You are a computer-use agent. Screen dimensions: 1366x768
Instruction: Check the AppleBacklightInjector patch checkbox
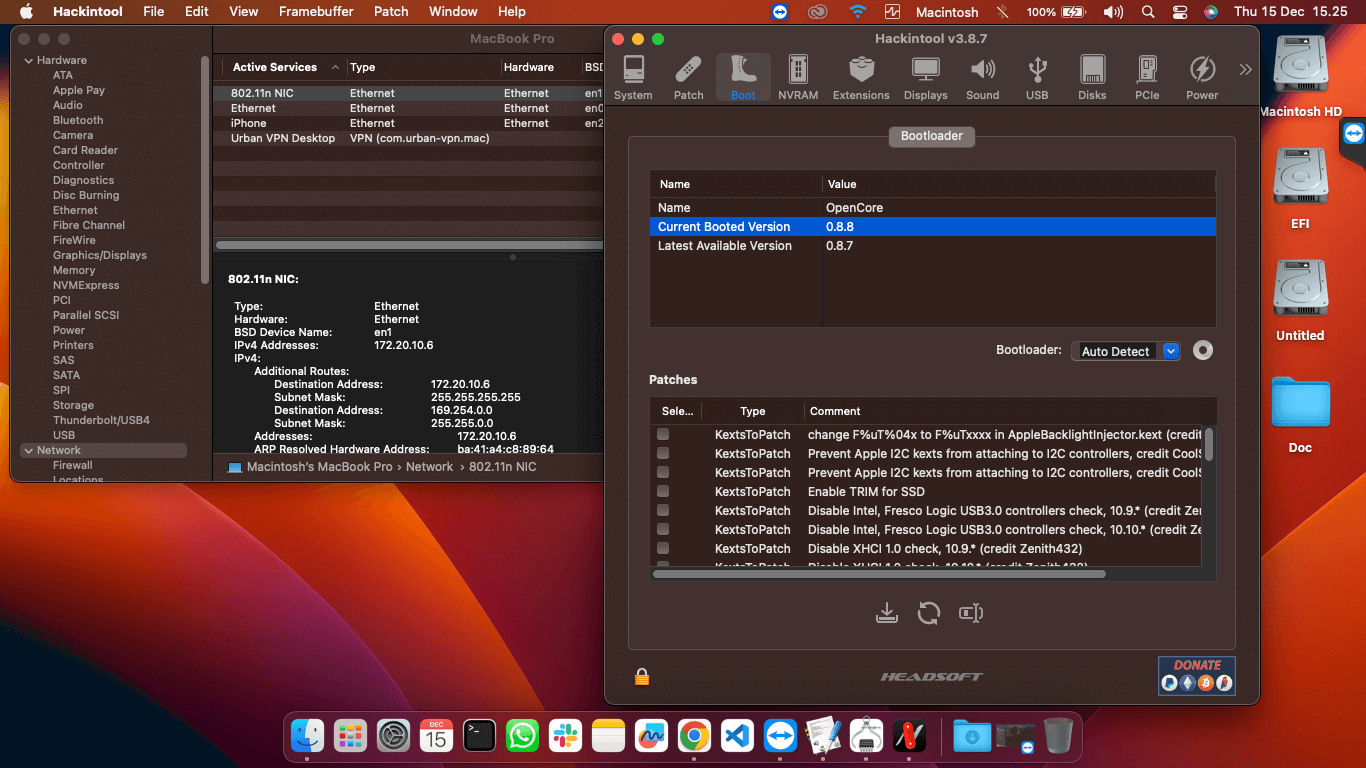click(663, 434)
